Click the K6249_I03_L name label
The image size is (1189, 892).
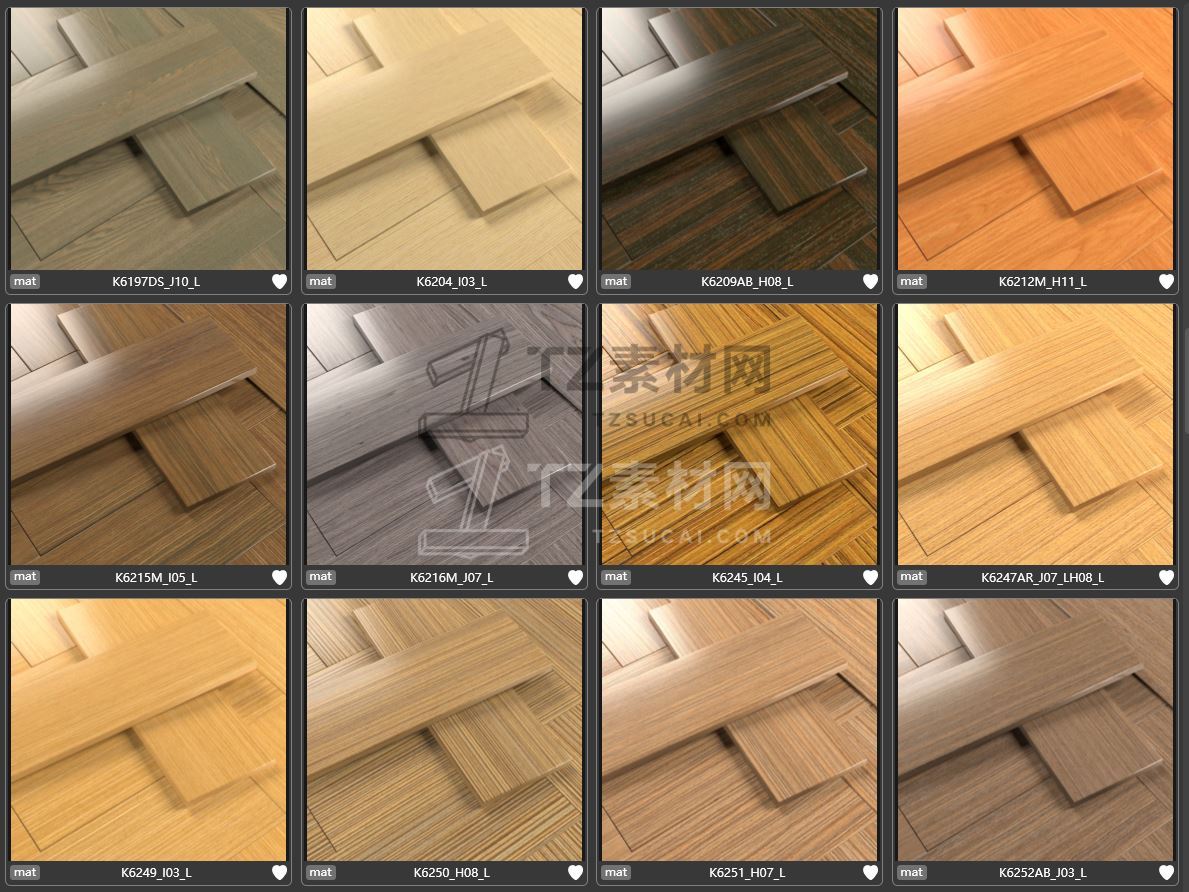coord(156,872)
